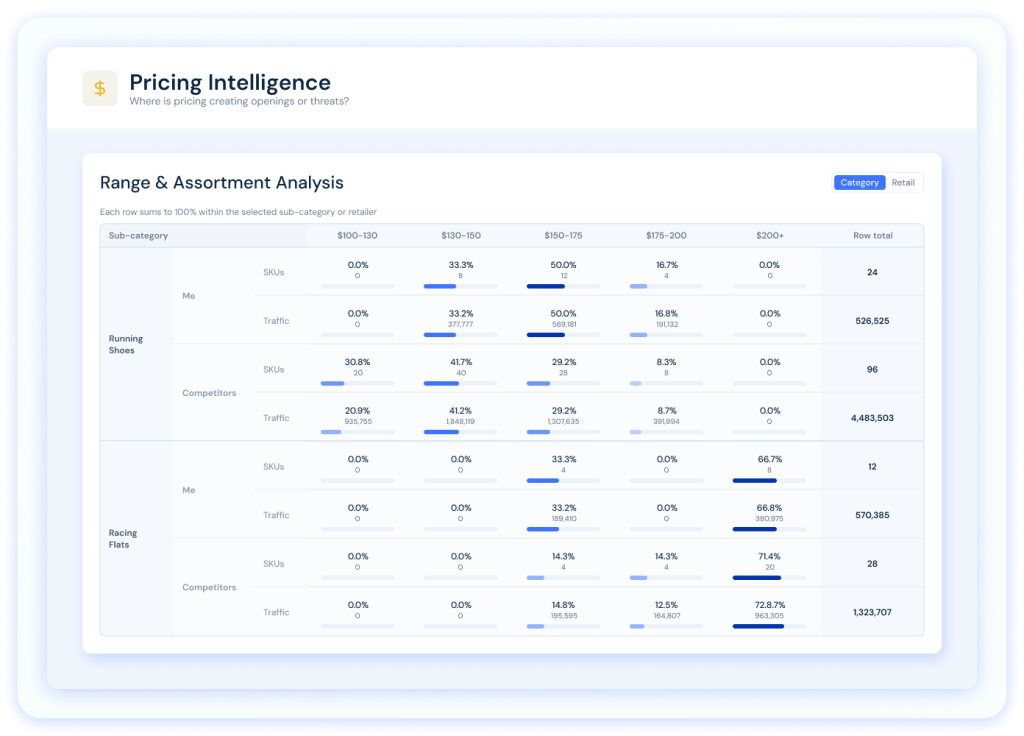Click the dollar sign Pricing Intelligence icon

pyautogui.click(x=100, y=88)
